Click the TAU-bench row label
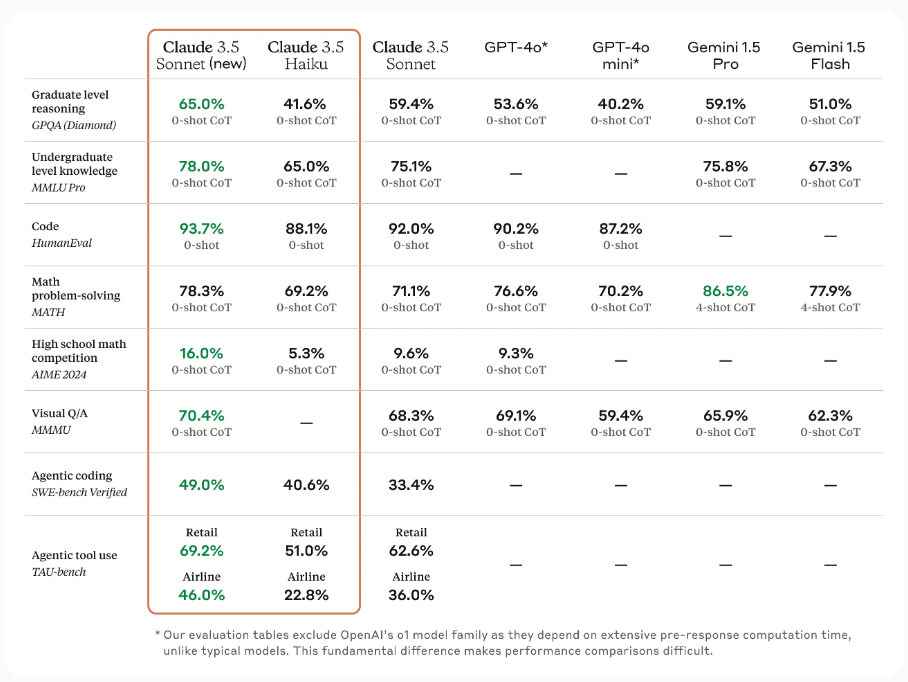Image resolution: width=908 pixels, height=682 pixels. pyautogui.click(x=58, y=572)
